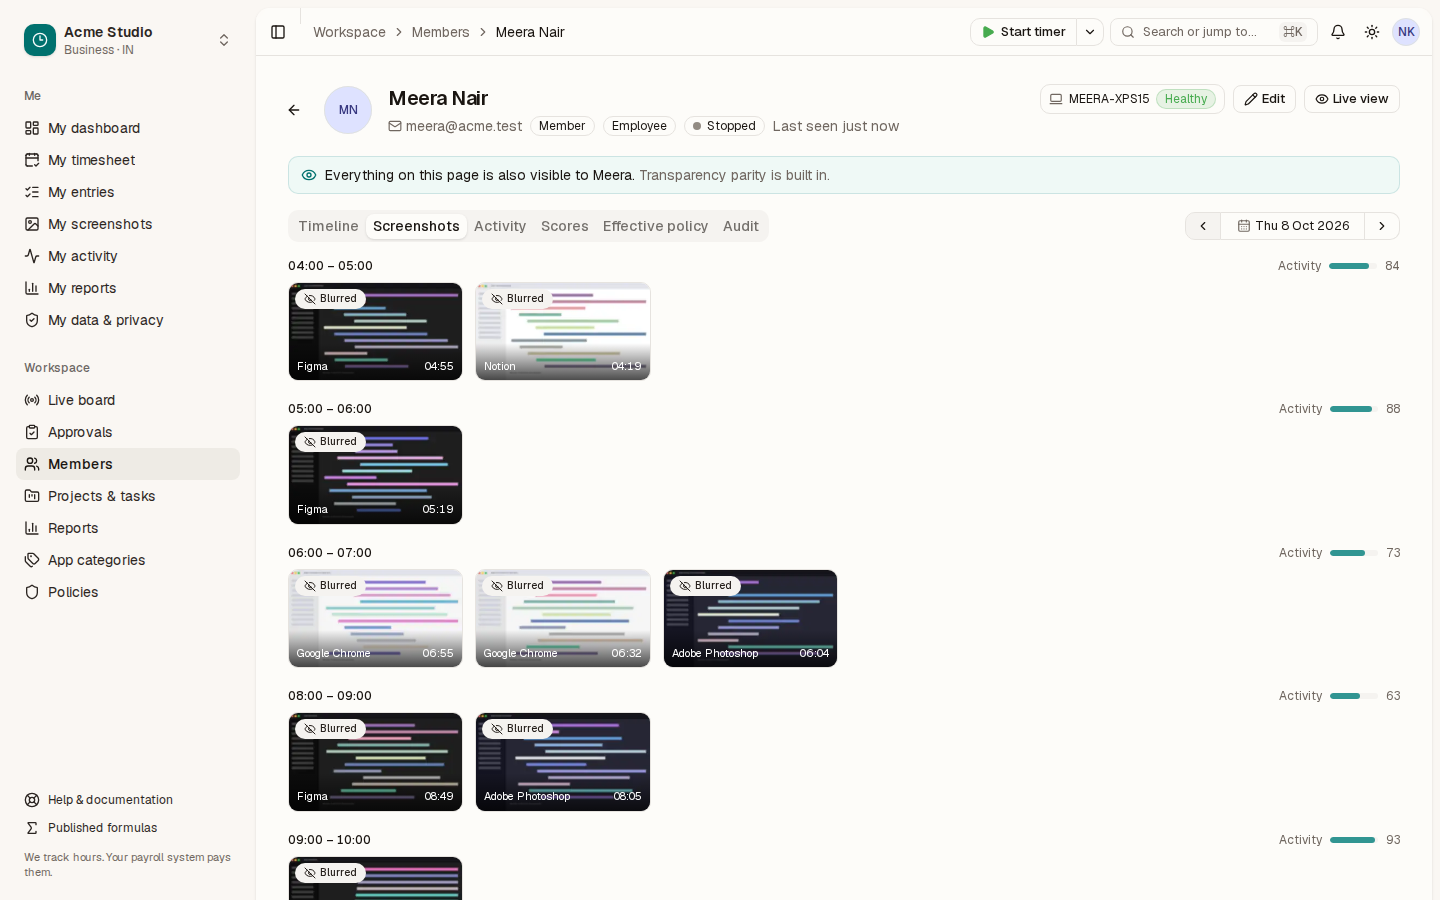The image size is (1440, 900).
Task: Open My reports
Action: 128,288
